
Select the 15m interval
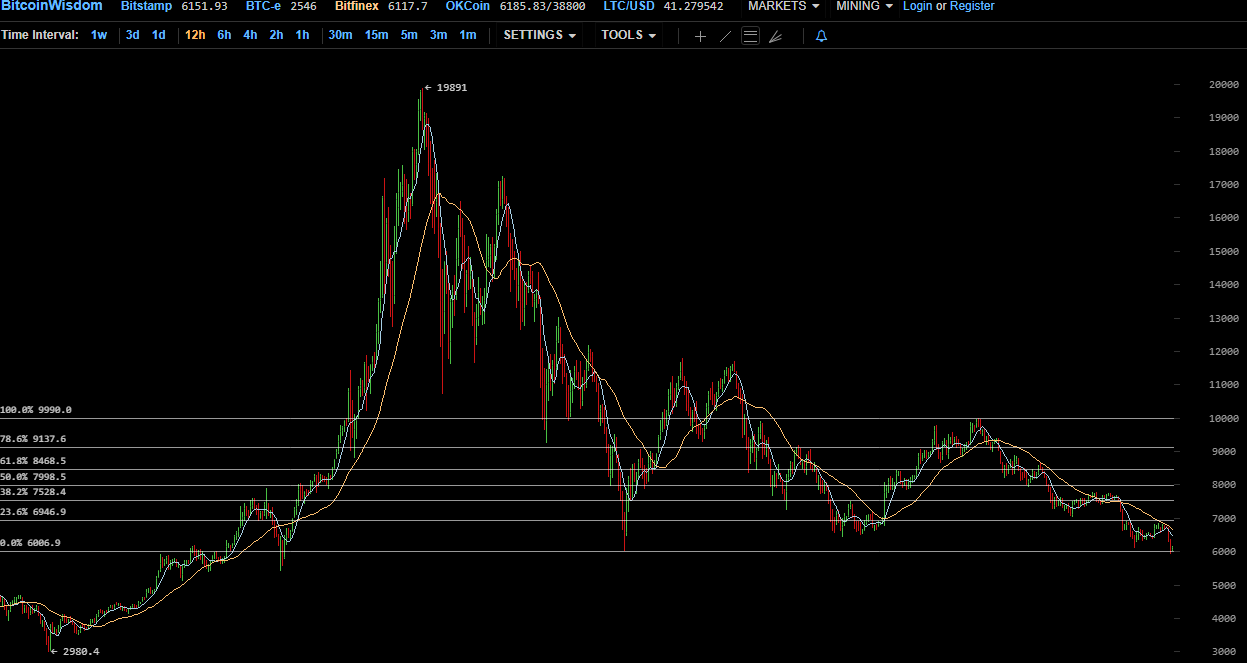coord(376,35)
